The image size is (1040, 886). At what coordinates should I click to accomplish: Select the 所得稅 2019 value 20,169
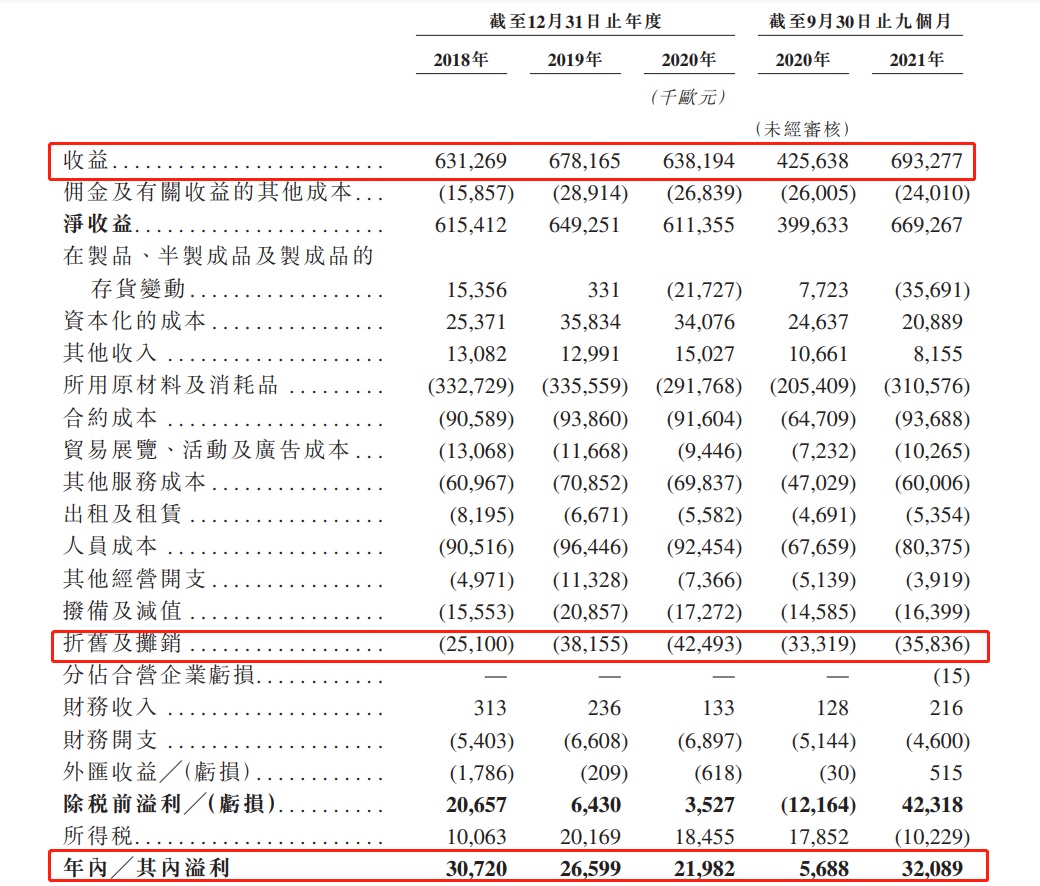[590, 836]
